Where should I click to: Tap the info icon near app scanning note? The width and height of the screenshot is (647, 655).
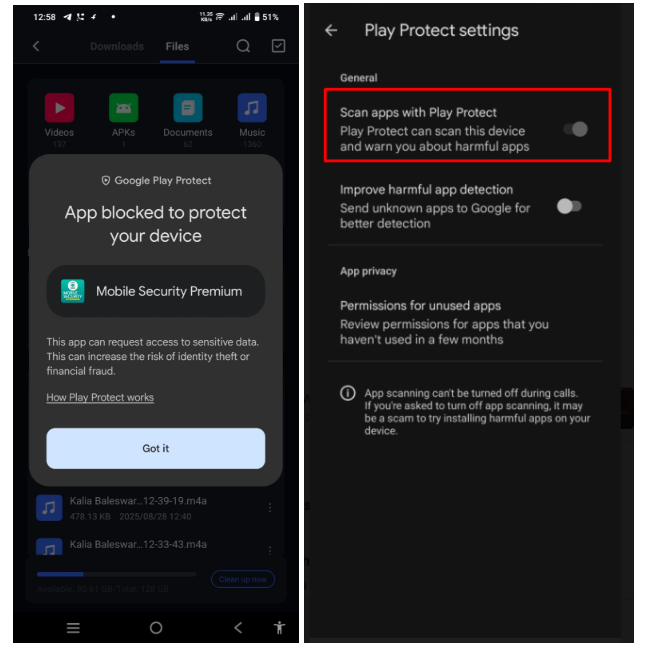click(348, 393)
